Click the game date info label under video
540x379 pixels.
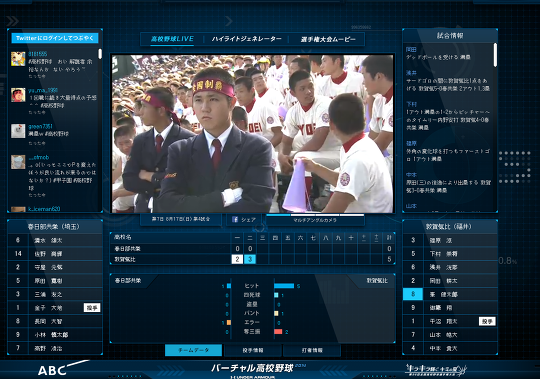click(181, 219)
